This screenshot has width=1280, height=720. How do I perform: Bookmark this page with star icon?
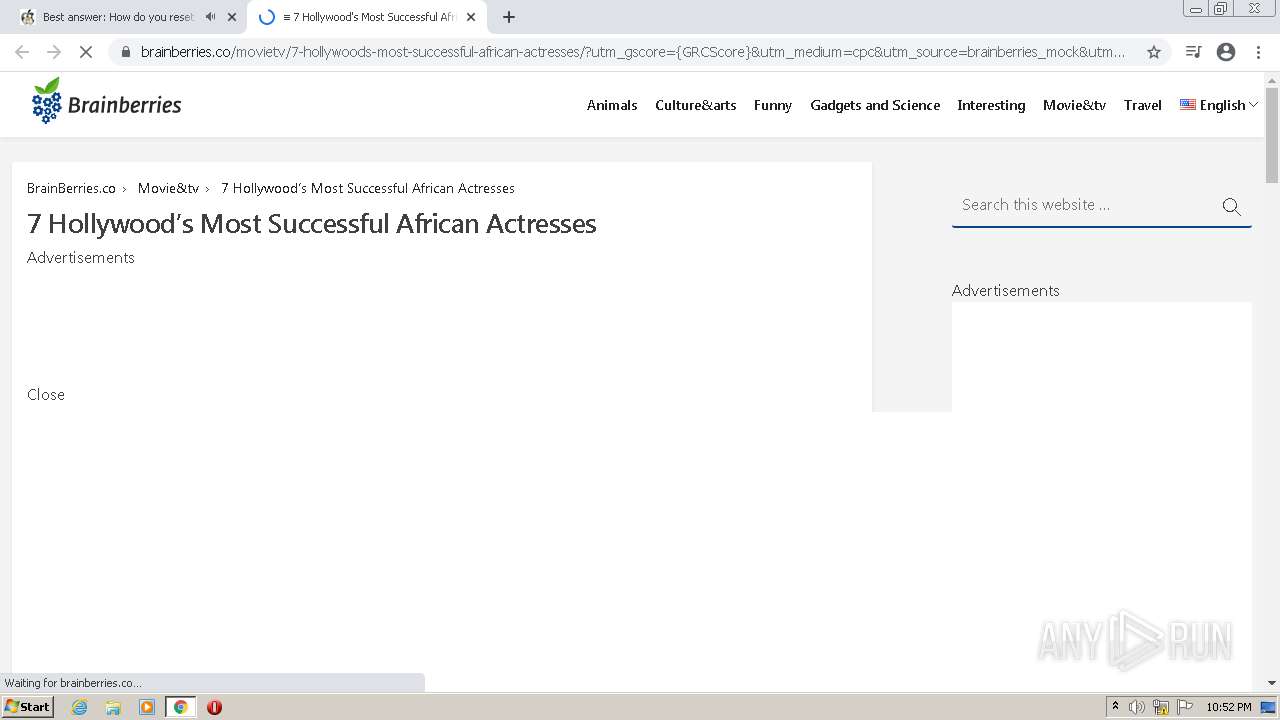tap(1154, 52)
